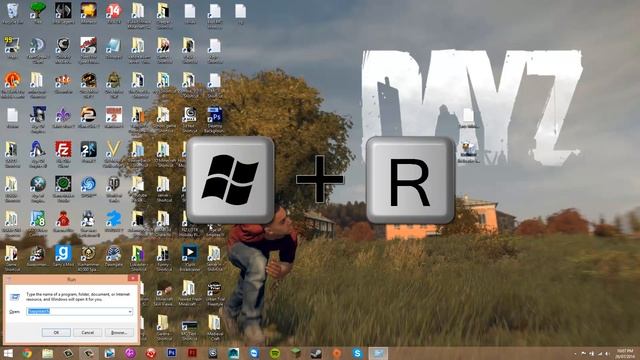This screenshot has height=360, width=640.
Task: Click OK in the Run dialog
Action: (x=56, y=333)
